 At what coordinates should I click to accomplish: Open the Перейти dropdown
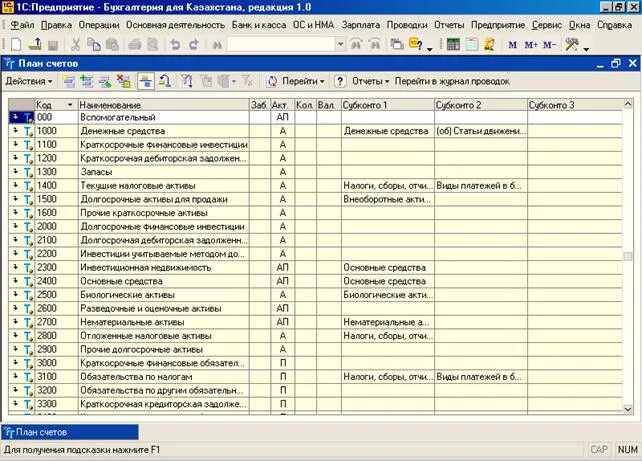303,81
